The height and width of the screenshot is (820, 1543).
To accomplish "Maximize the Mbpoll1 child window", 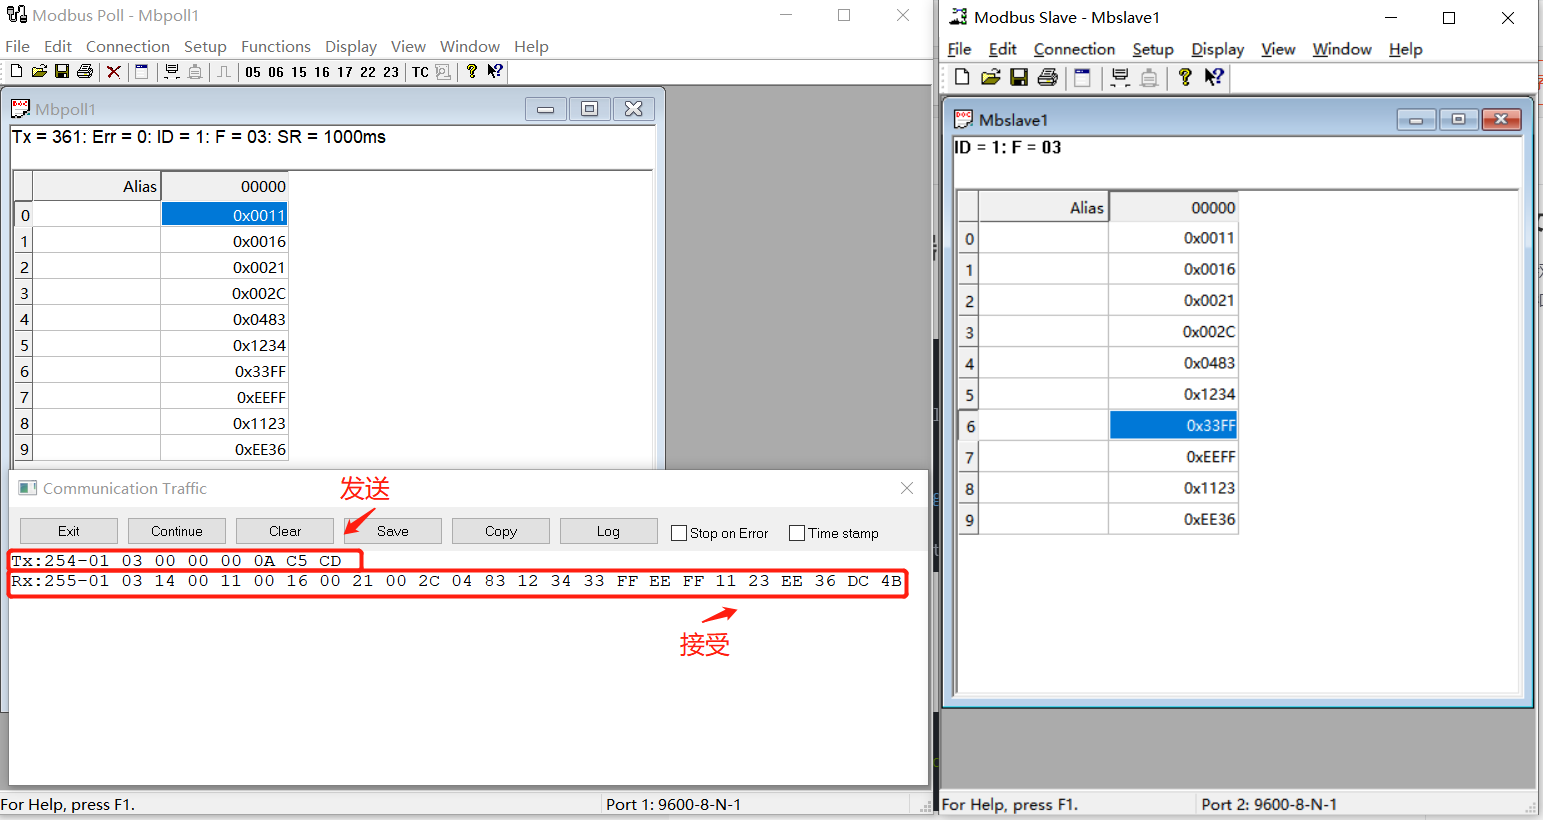I will (x=590, y=109).
